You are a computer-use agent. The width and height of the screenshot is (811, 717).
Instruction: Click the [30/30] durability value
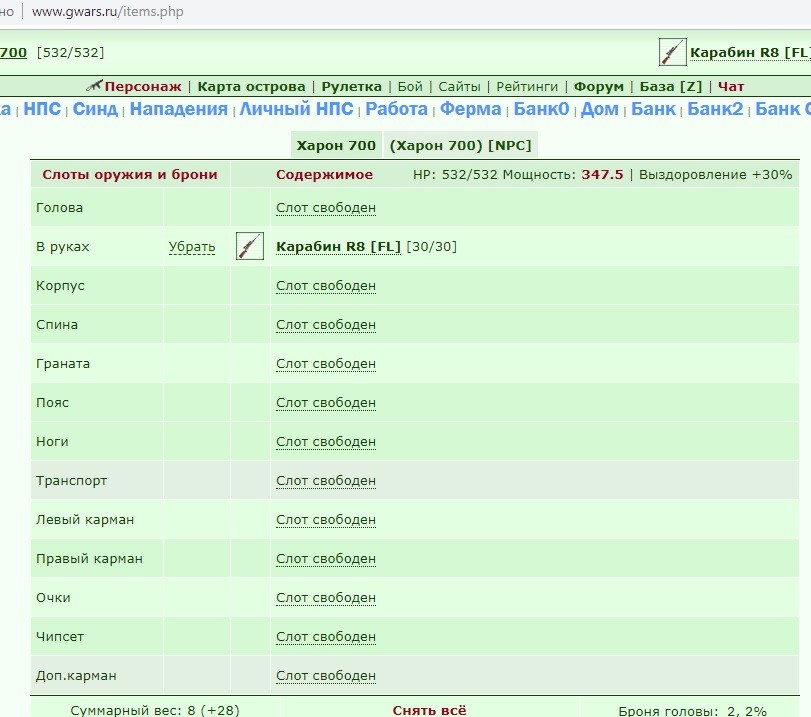click(x=431, y=247)
